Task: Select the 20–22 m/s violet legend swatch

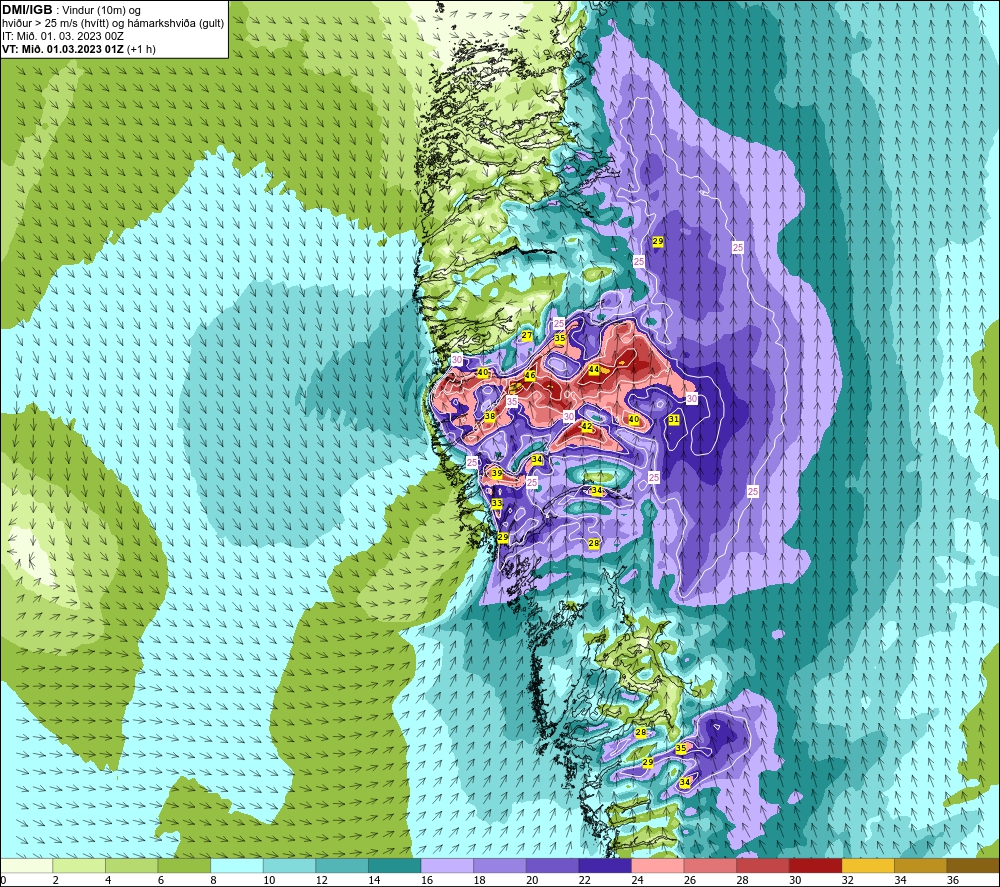Action: [x=552, y=865]
